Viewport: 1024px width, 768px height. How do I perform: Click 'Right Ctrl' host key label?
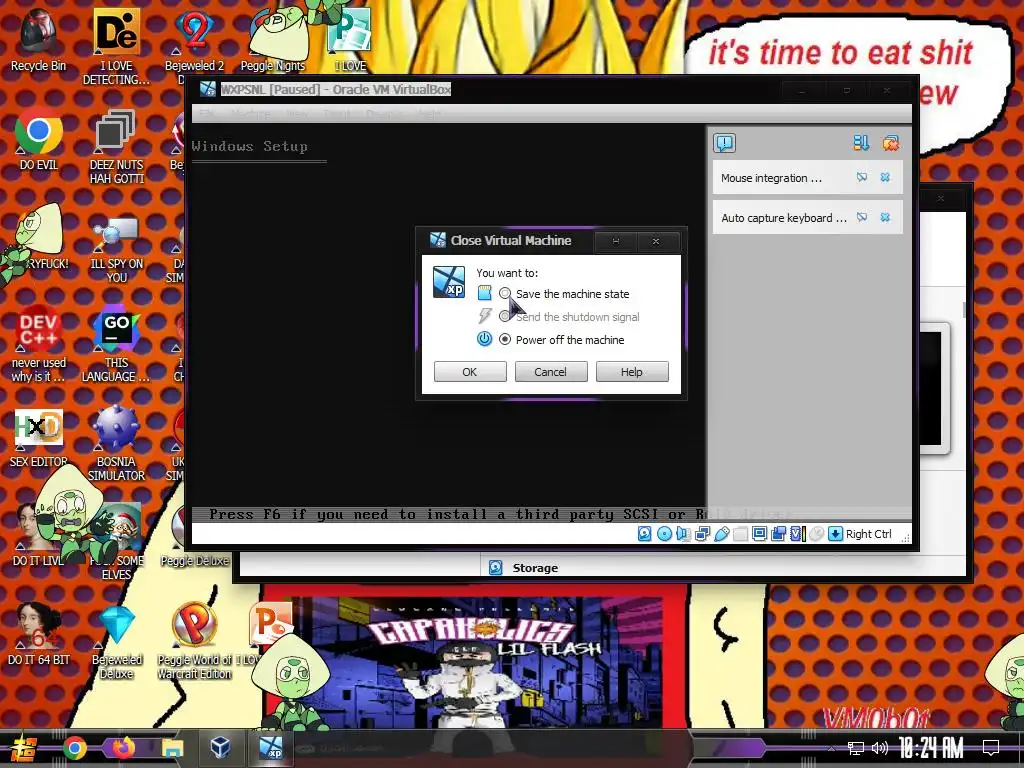[x=869, y=534]
